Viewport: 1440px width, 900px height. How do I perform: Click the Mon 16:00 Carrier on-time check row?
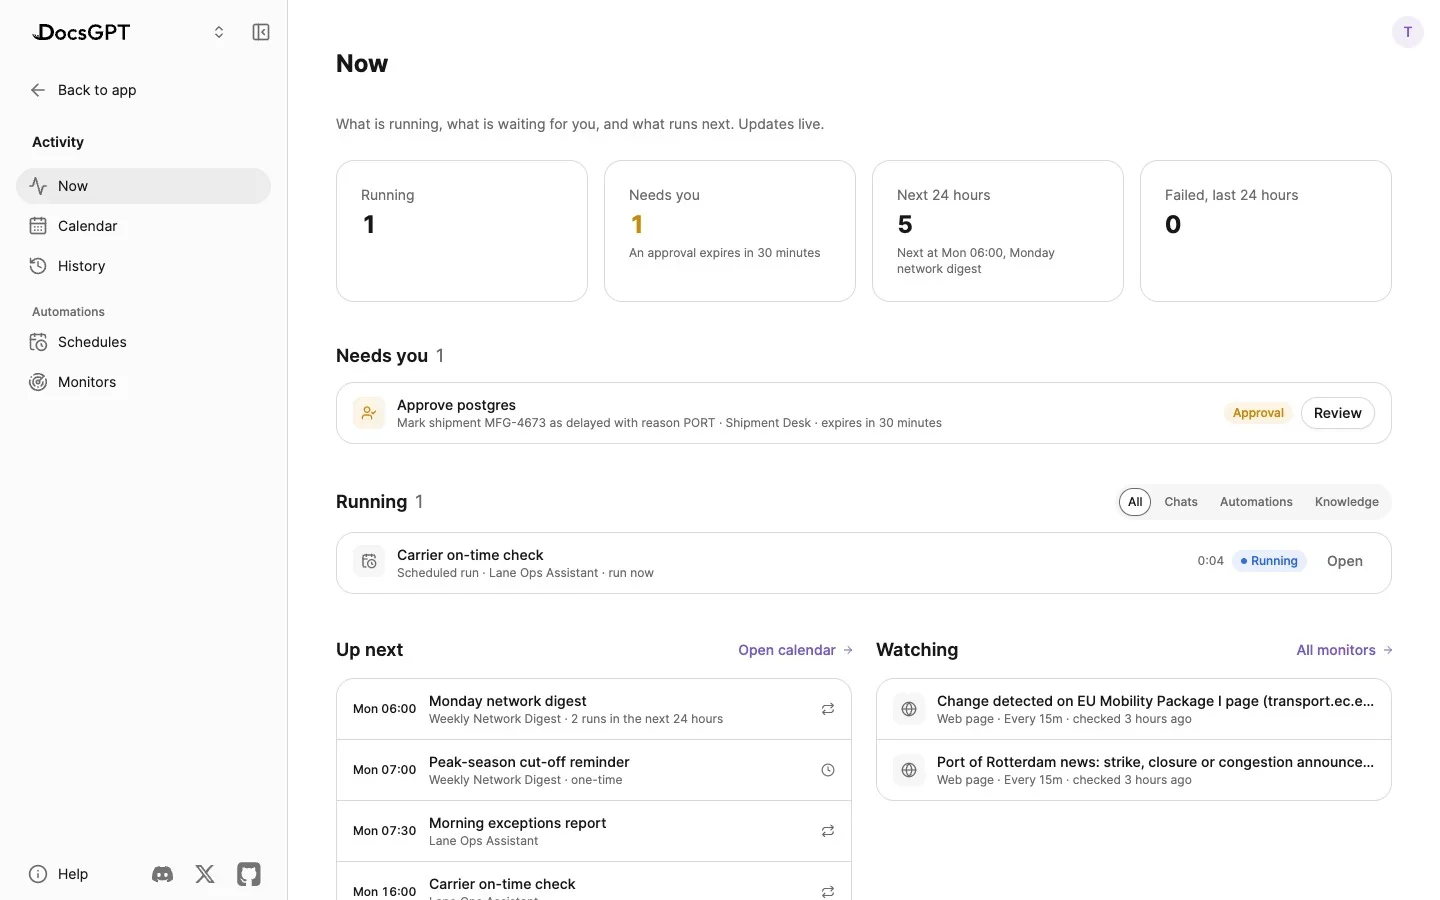pyautogui.click(x=594, y=881)
